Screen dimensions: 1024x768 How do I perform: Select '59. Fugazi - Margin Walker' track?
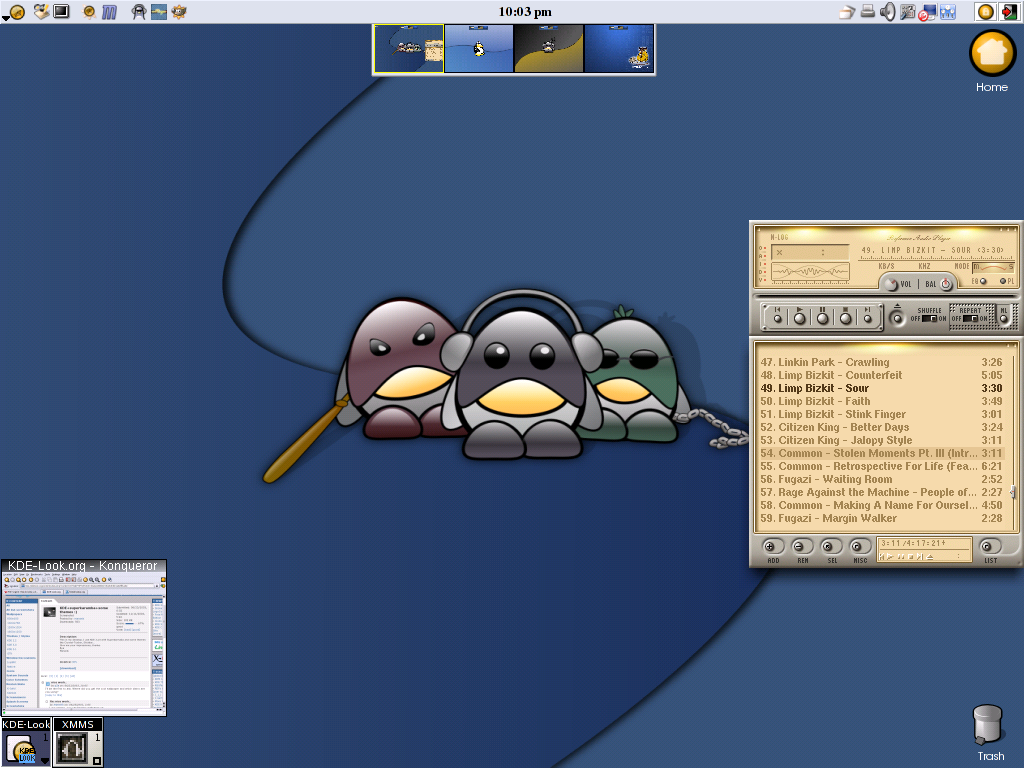(x=881, y=519)
